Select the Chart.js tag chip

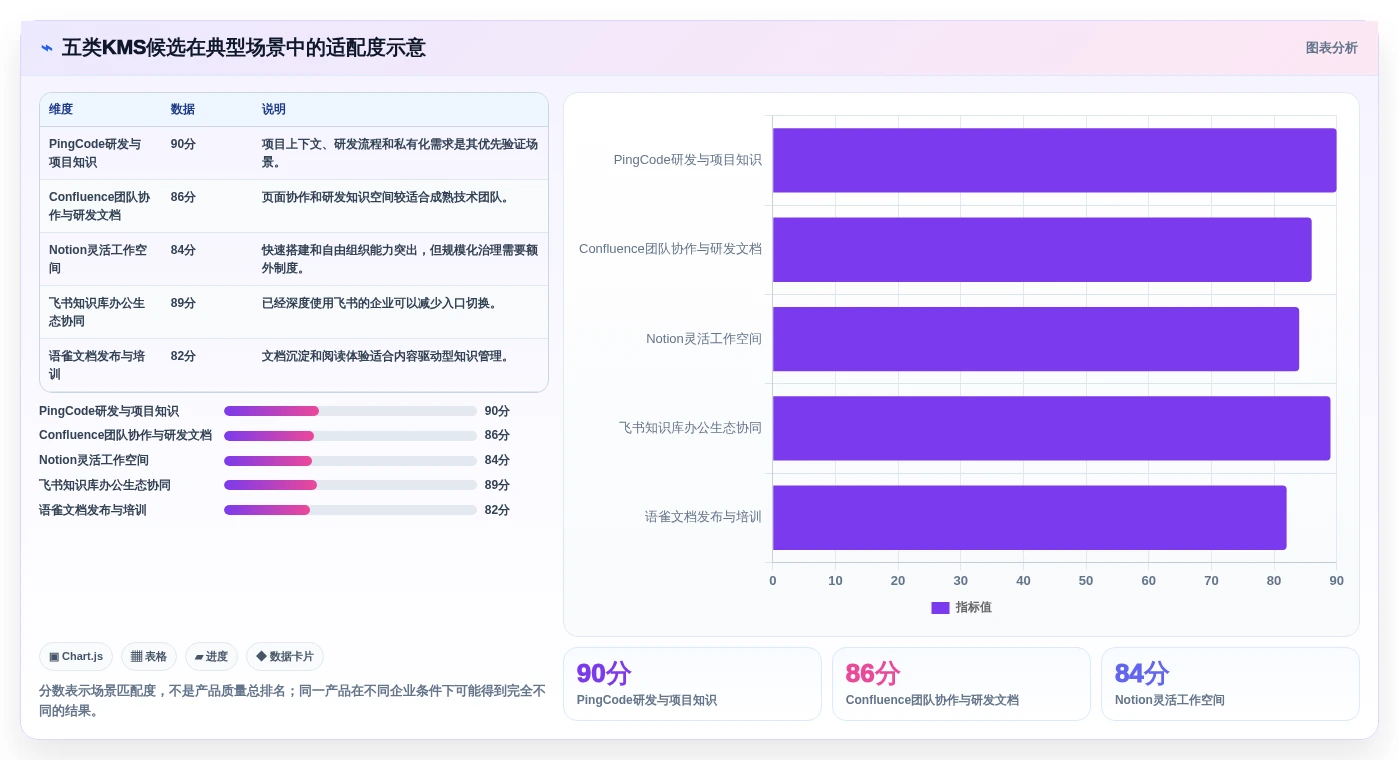point(76,656)
